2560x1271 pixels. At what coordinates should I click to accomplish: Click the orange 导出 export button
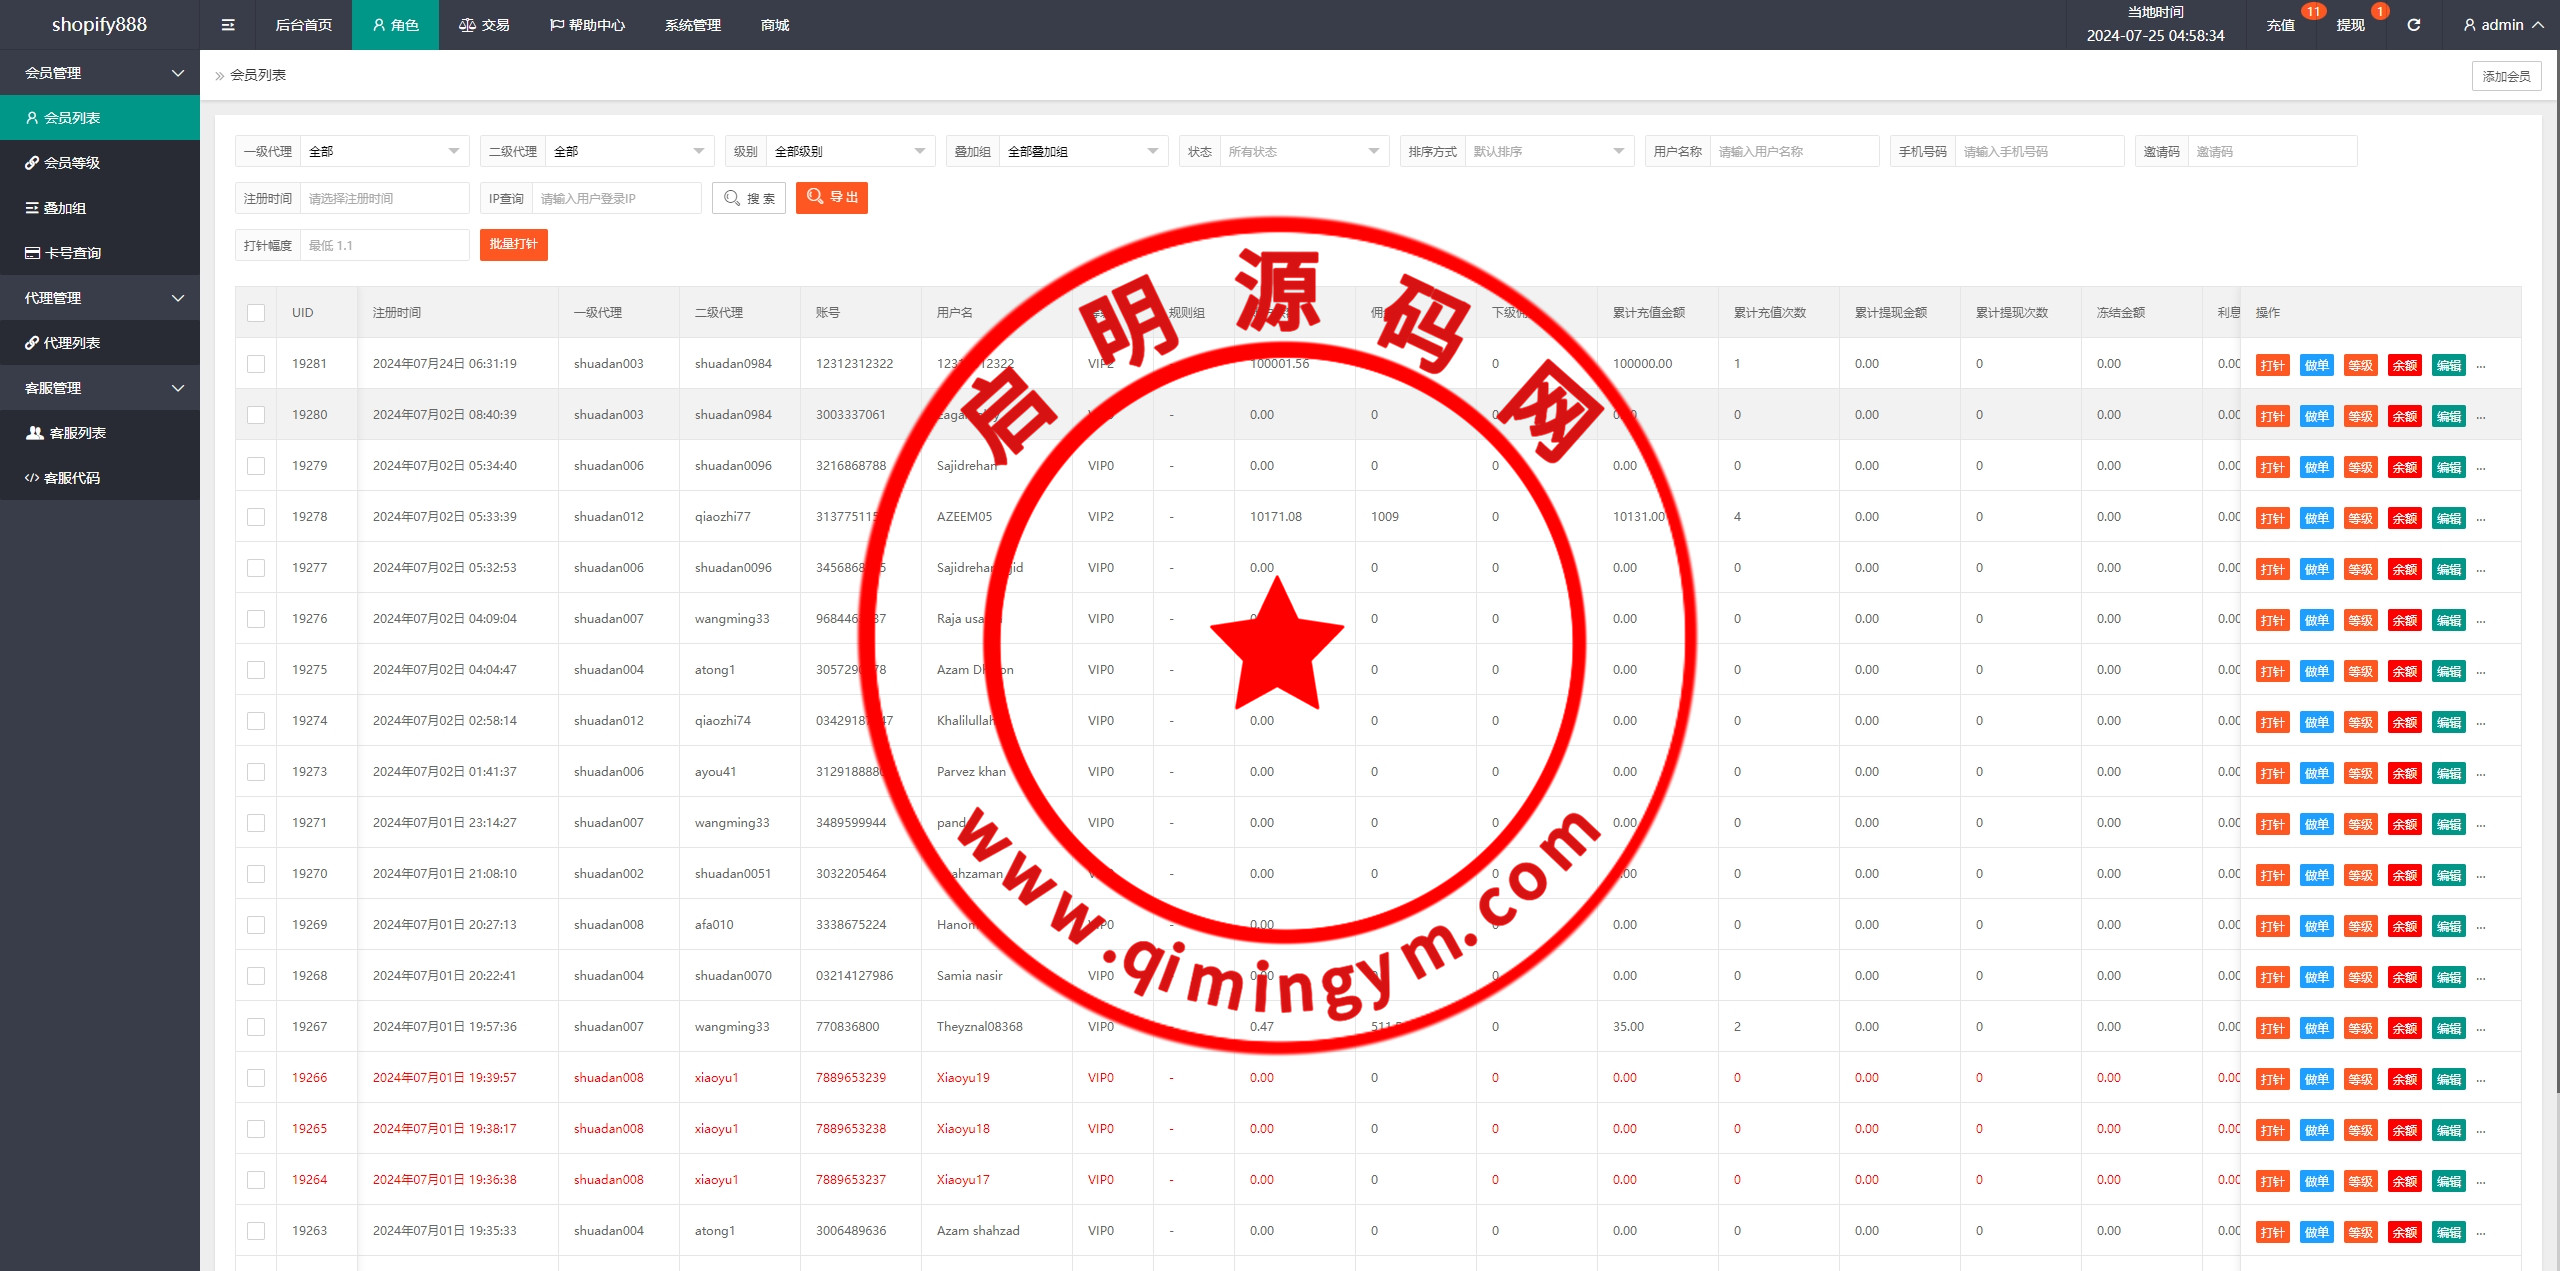pos(831,198)
